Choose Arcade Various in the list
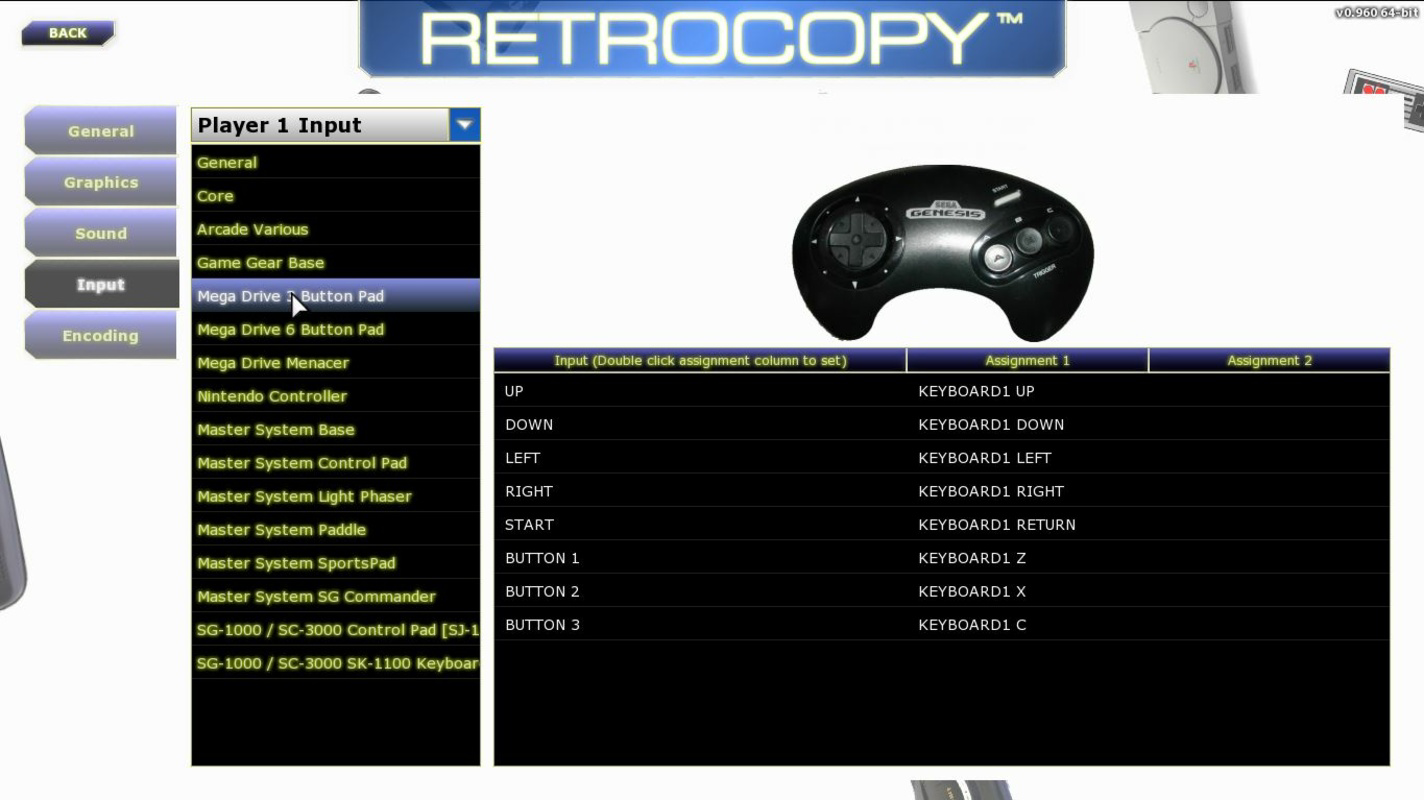1424x800 pixels. point(335,229)
